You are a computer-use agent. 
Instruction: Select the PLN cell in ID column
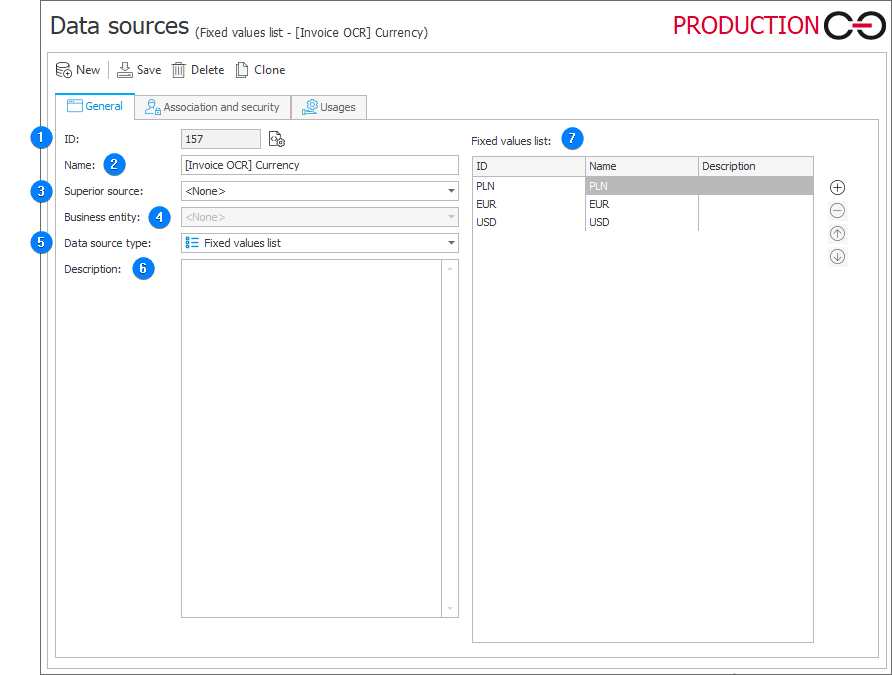(528, 186)
